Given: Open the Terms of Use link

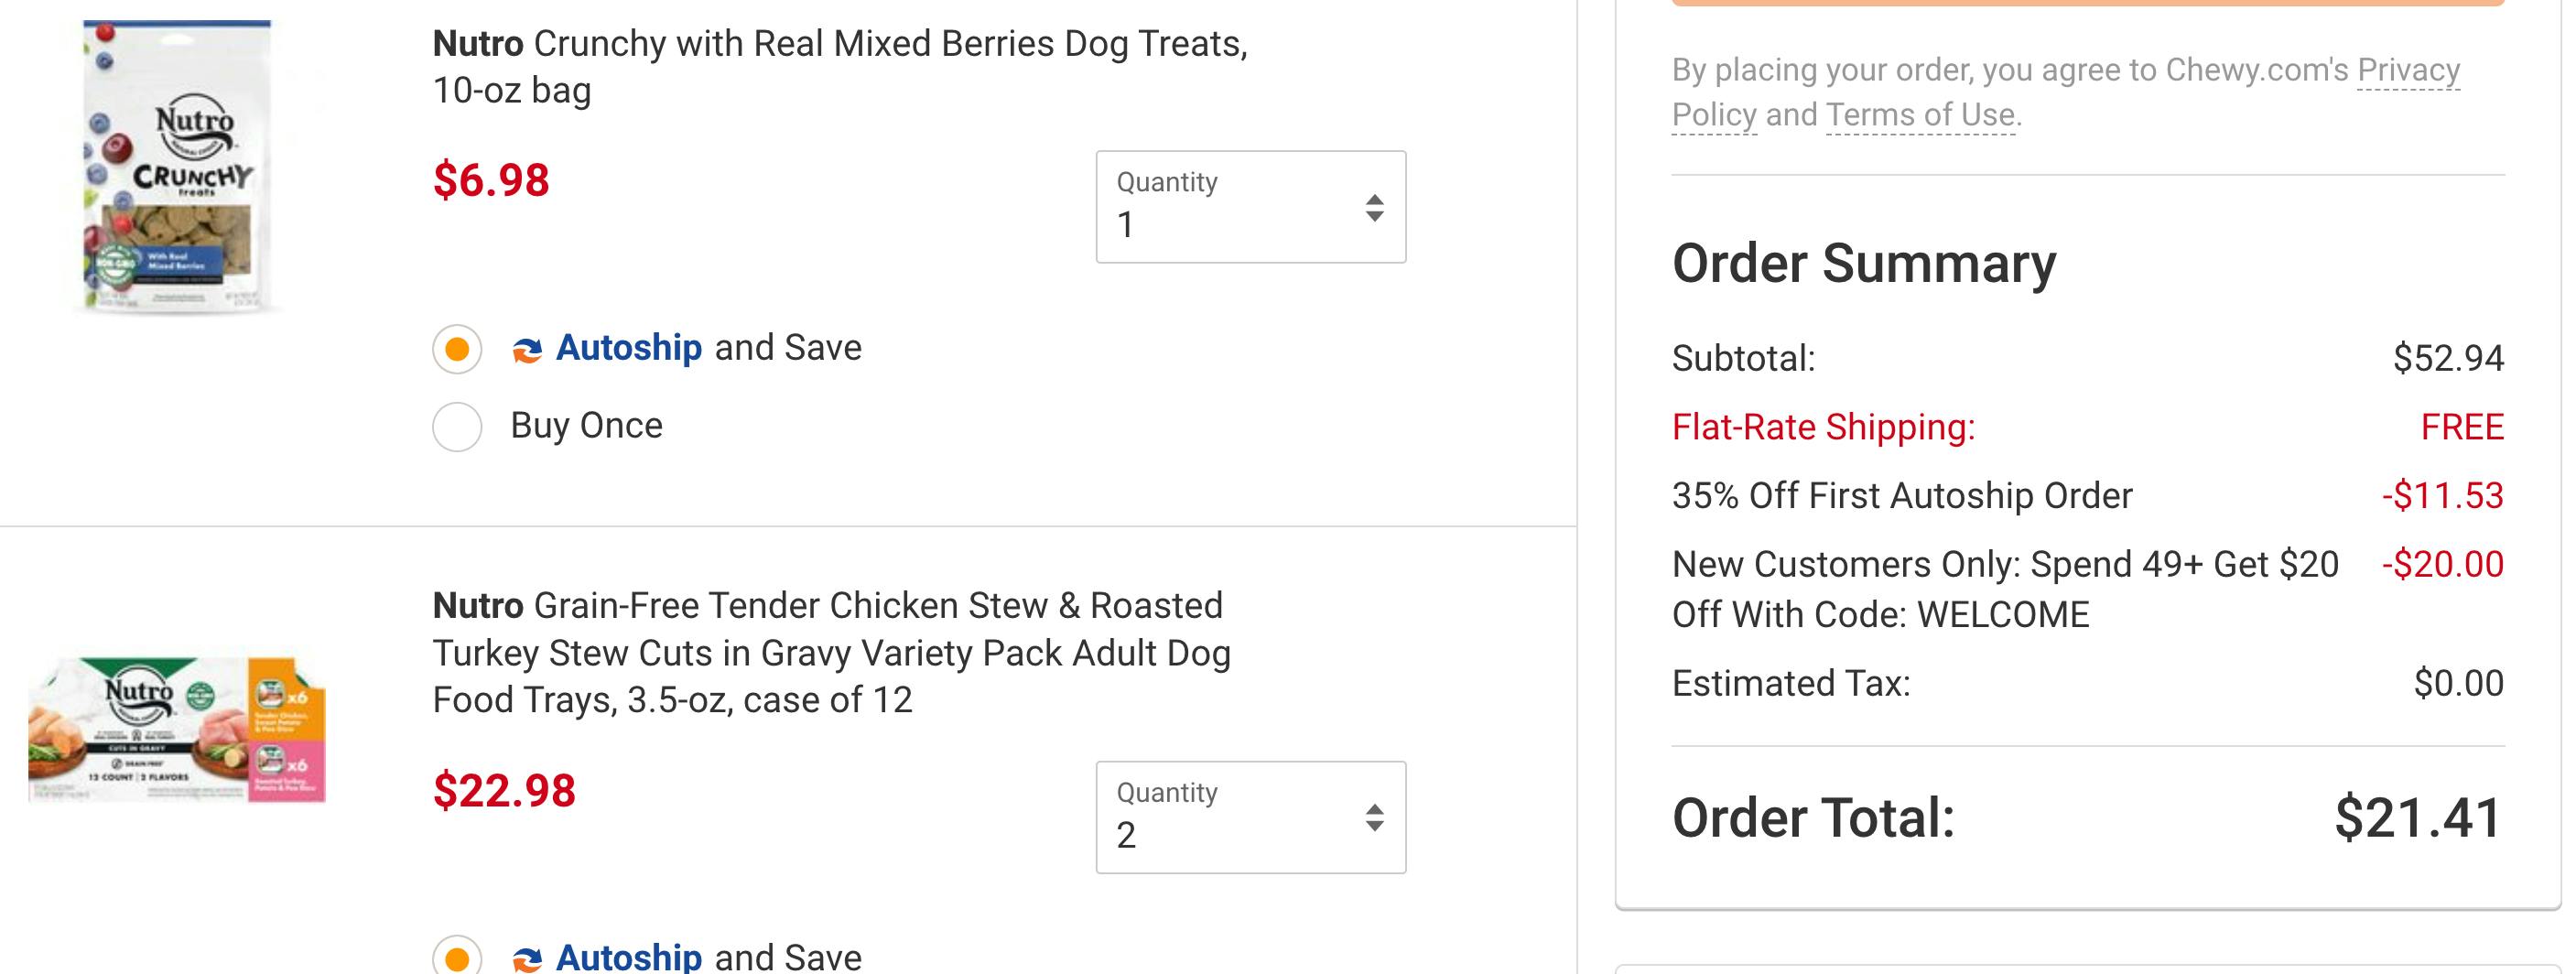Looking at the screenshot, I should [x=1920, y=115].
